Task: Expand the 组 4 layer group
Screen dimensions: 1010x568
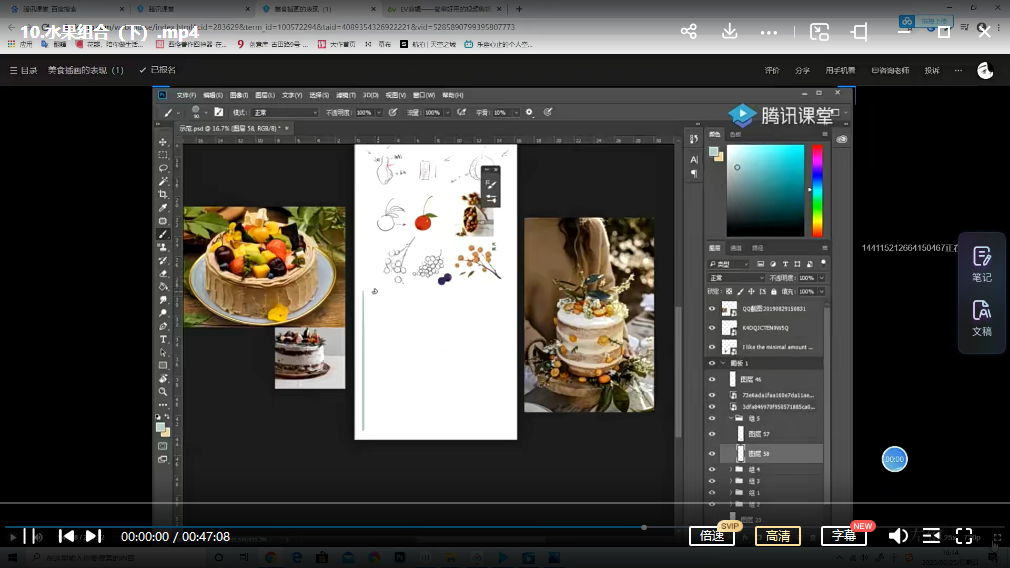Action: [731, 469]
